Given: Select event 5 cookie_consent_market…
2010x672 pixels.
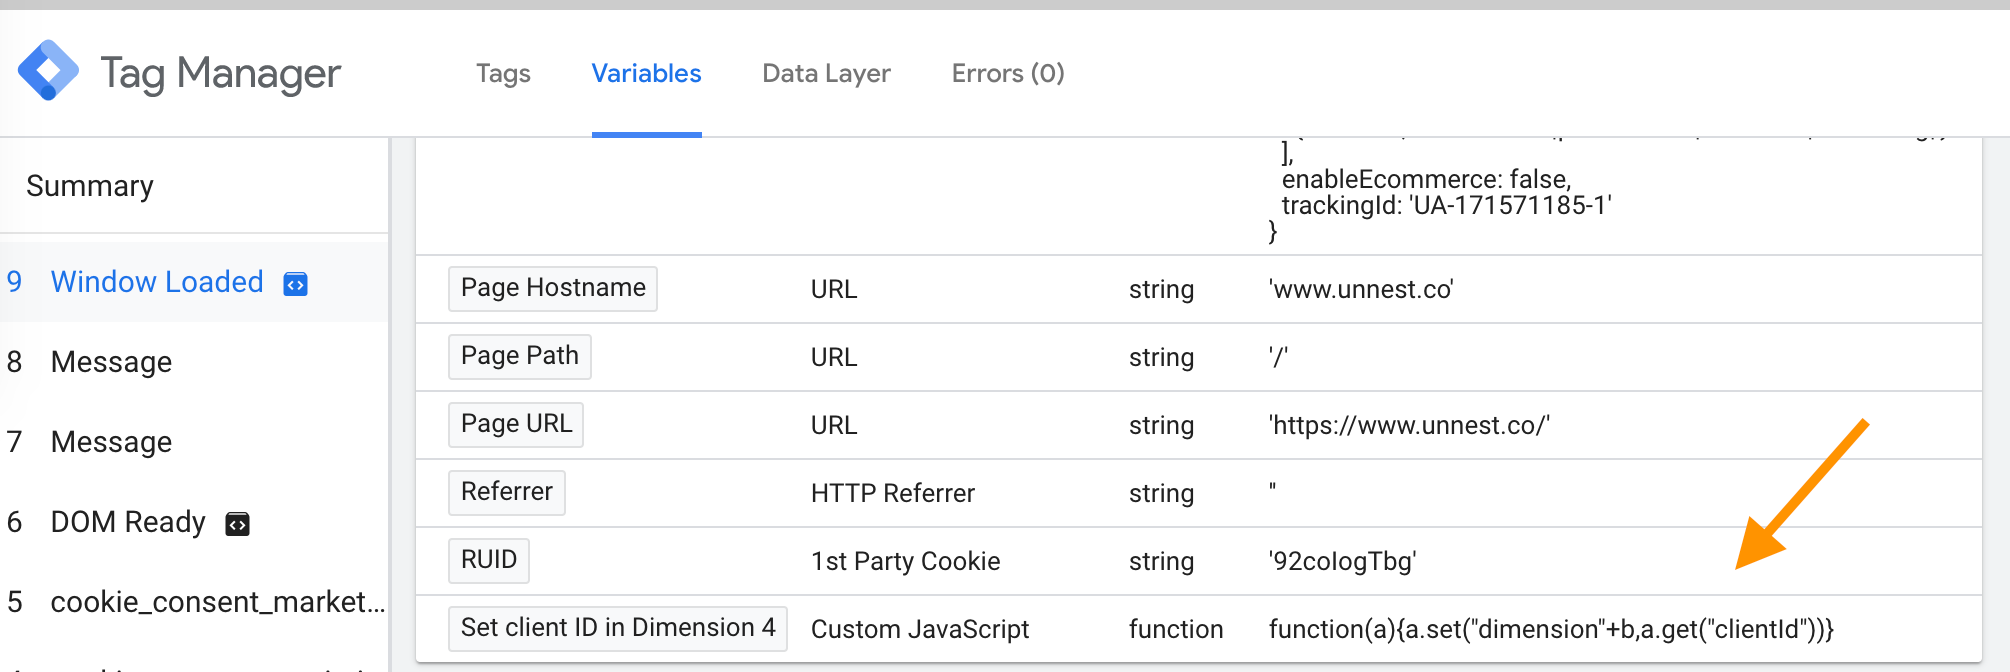Looking at the screenshot, I should tap(194, 602).
